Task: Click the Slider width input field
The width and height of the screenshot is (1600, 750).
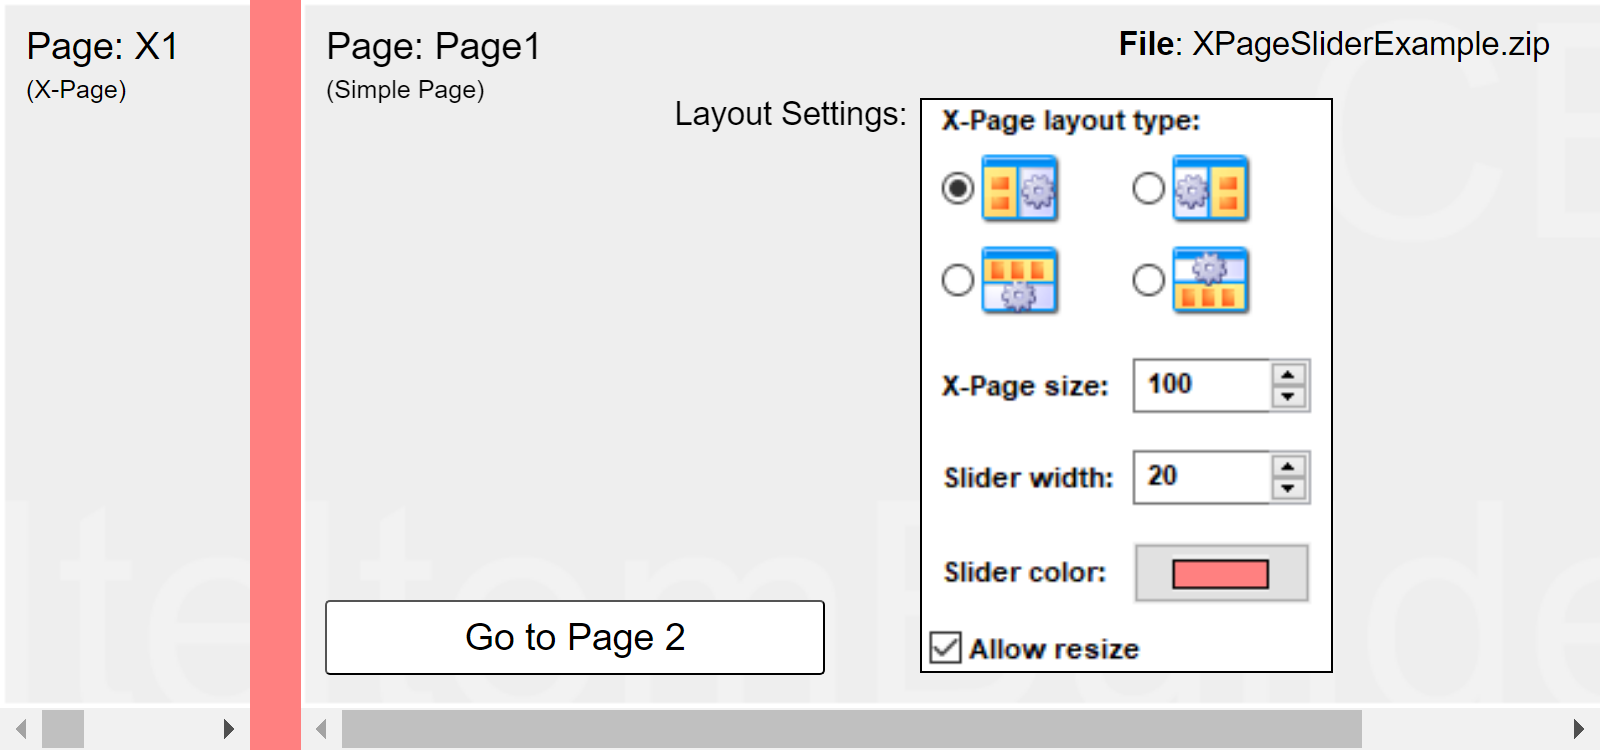Action: pos(1202,477)
